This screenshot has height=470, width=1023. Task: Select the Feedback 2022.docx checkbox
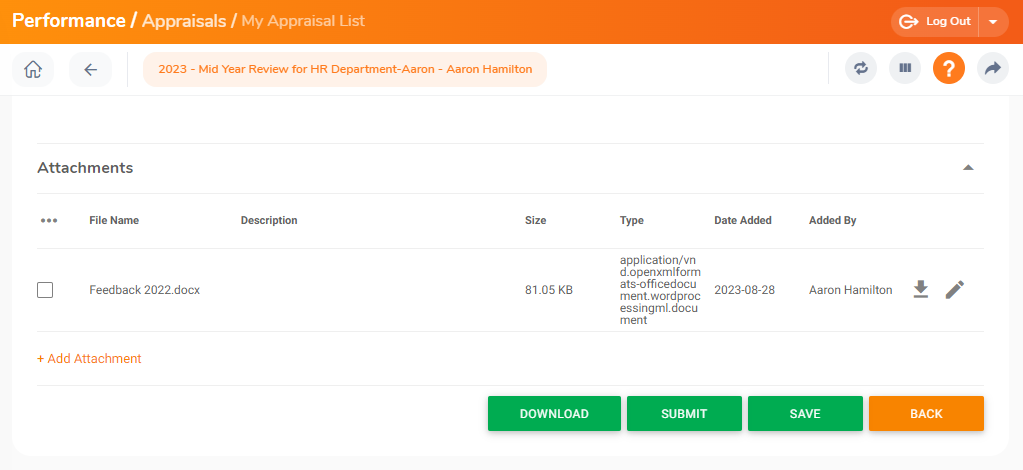pos(45,290)
